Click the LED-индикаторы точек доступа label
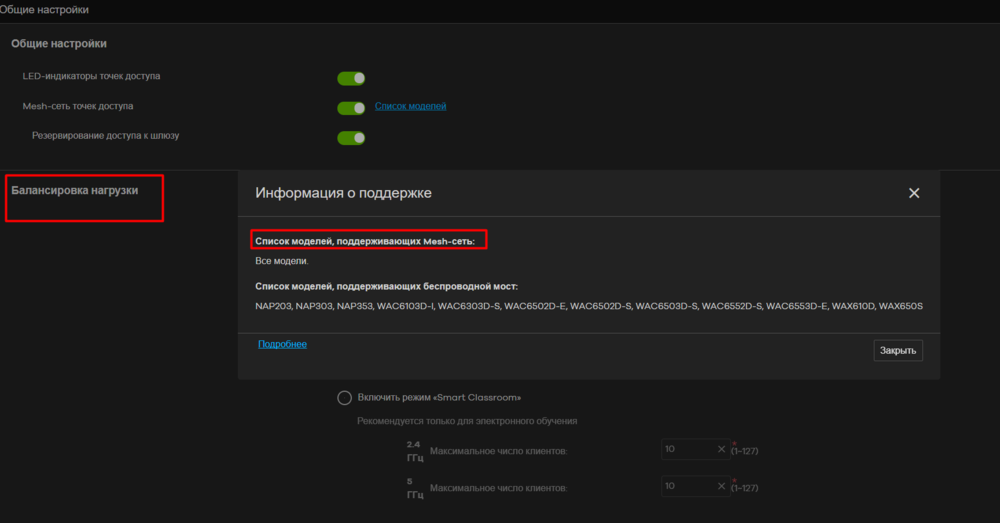 pos(91,76)
